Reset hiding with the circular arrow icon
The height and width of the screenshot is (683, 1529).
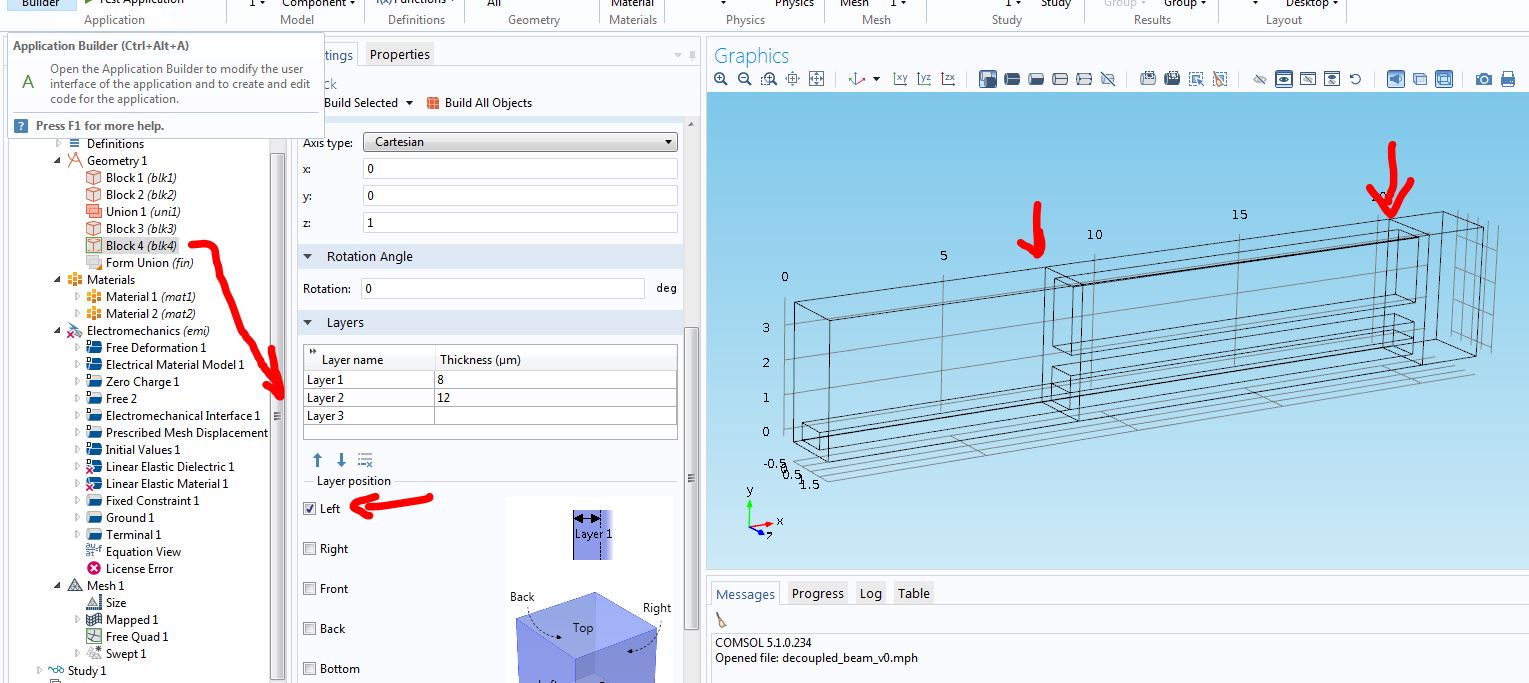pos(1355,79)
